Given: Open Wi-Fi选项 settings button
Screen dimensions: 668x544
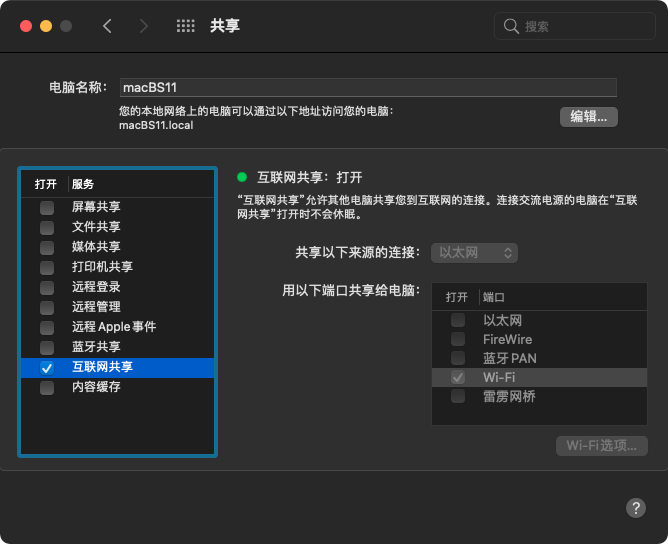Looking at the screenshot, I should 601,445.
